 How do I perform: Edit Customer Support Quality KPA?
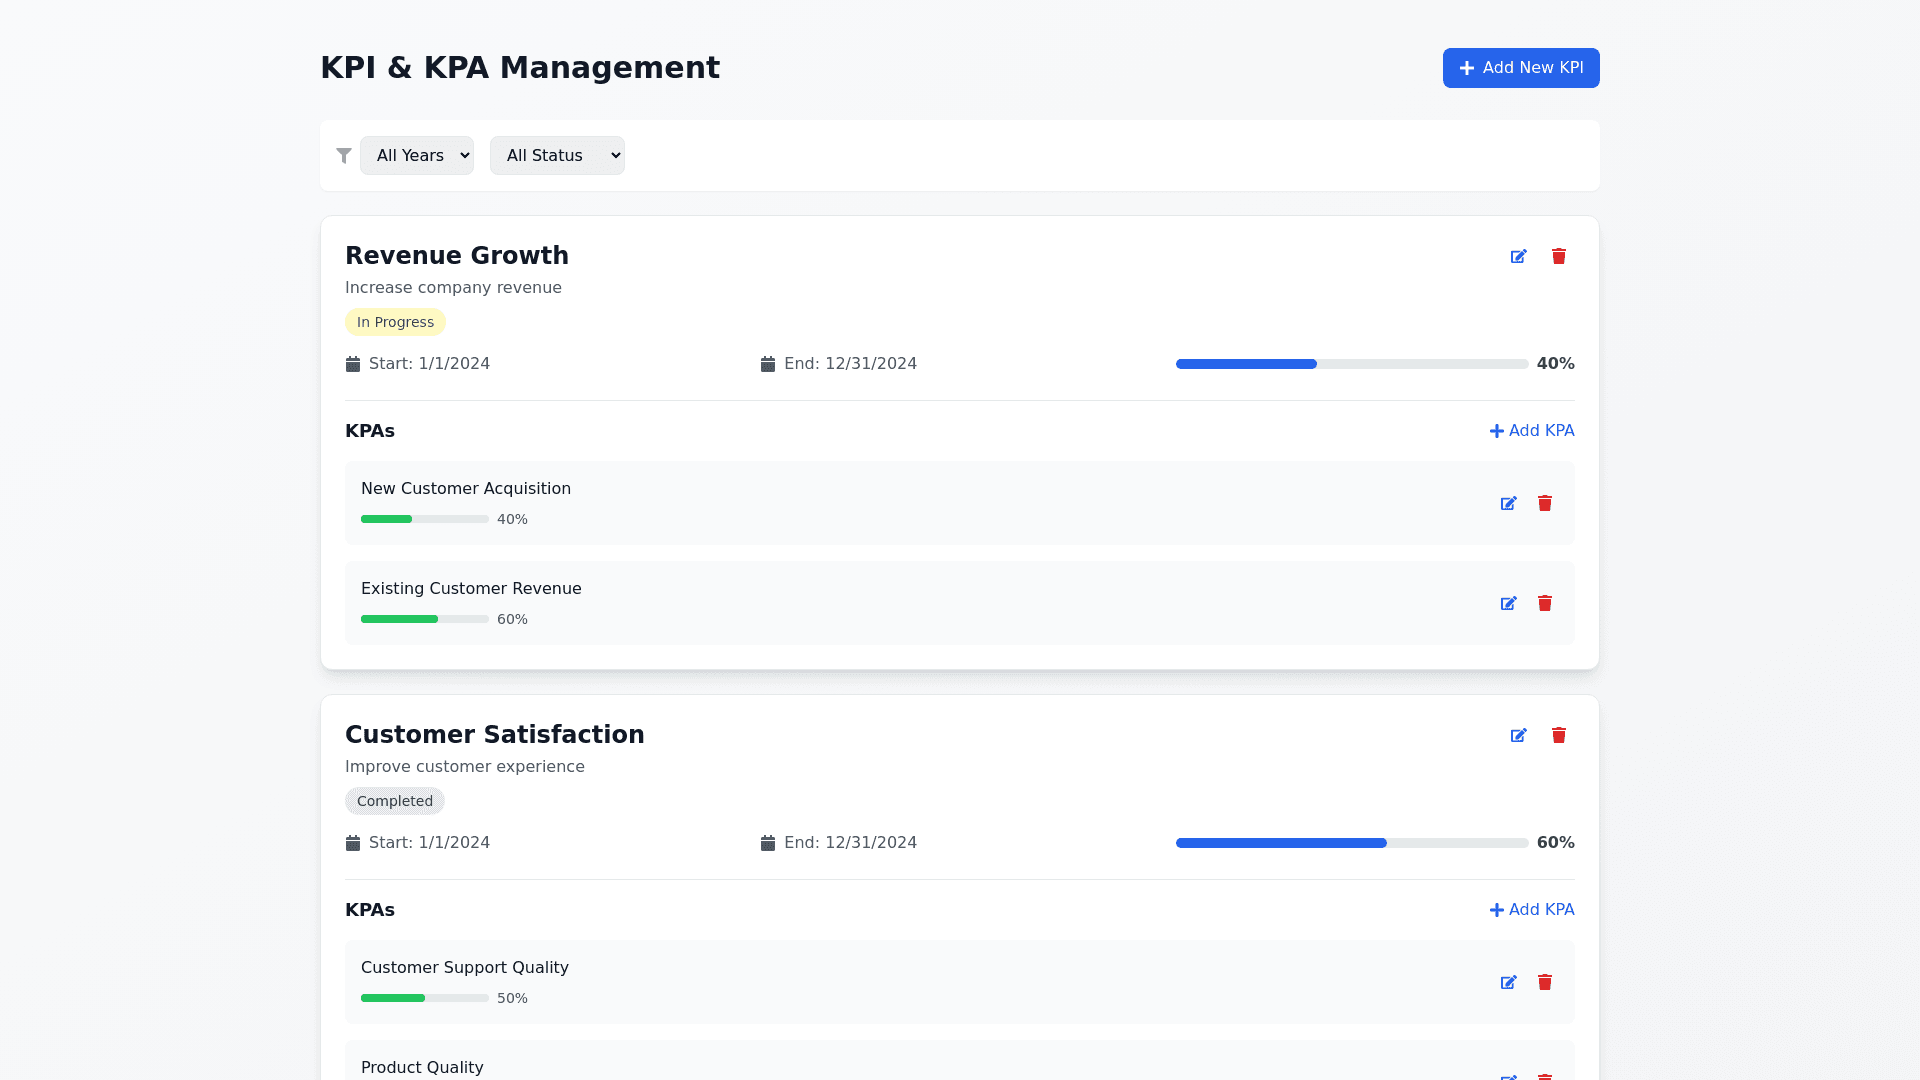coord(1508,983)
